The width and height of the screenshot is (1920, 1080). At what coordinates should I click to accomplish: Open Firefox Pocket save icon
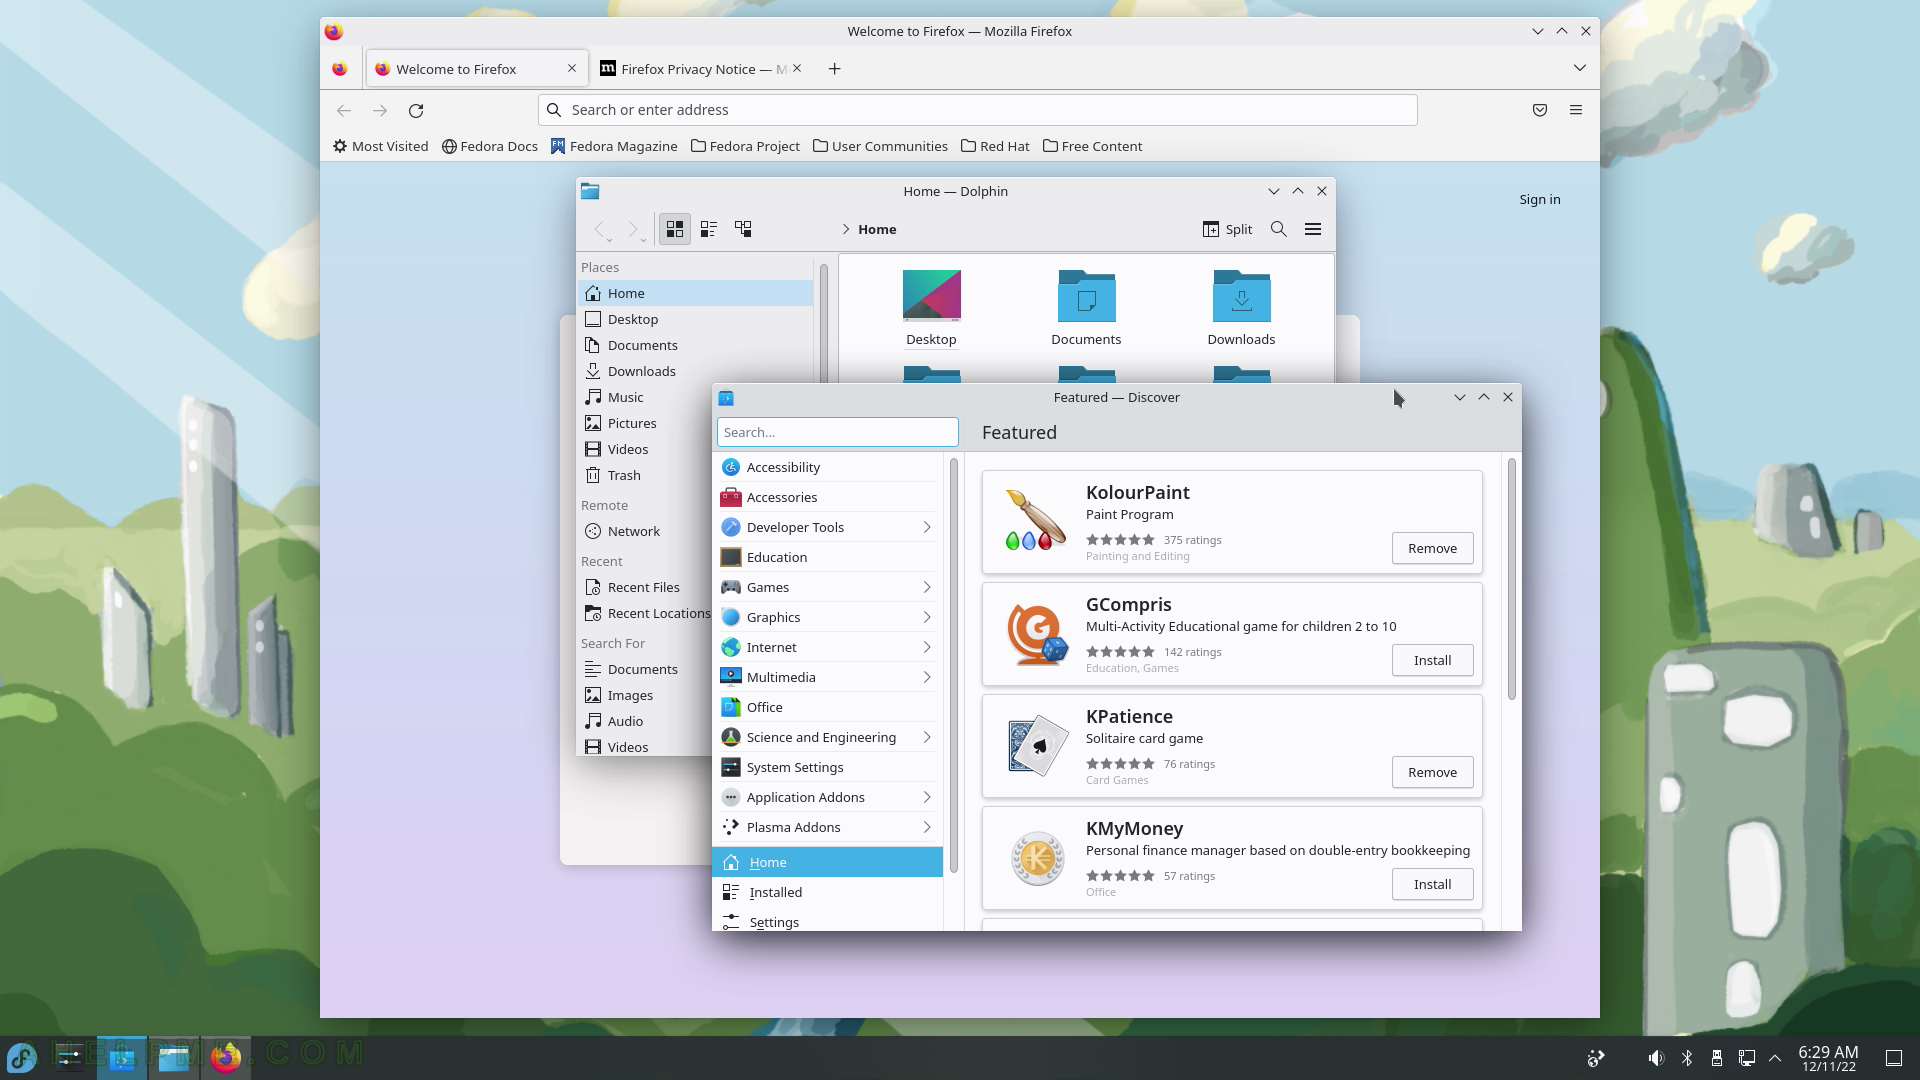pos(1540,110)
